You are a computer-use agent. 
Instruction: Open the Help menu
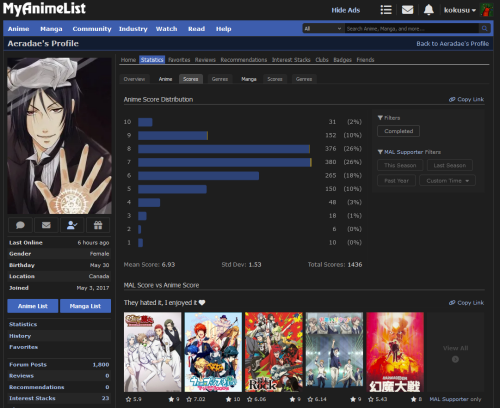tap(224, 29)
